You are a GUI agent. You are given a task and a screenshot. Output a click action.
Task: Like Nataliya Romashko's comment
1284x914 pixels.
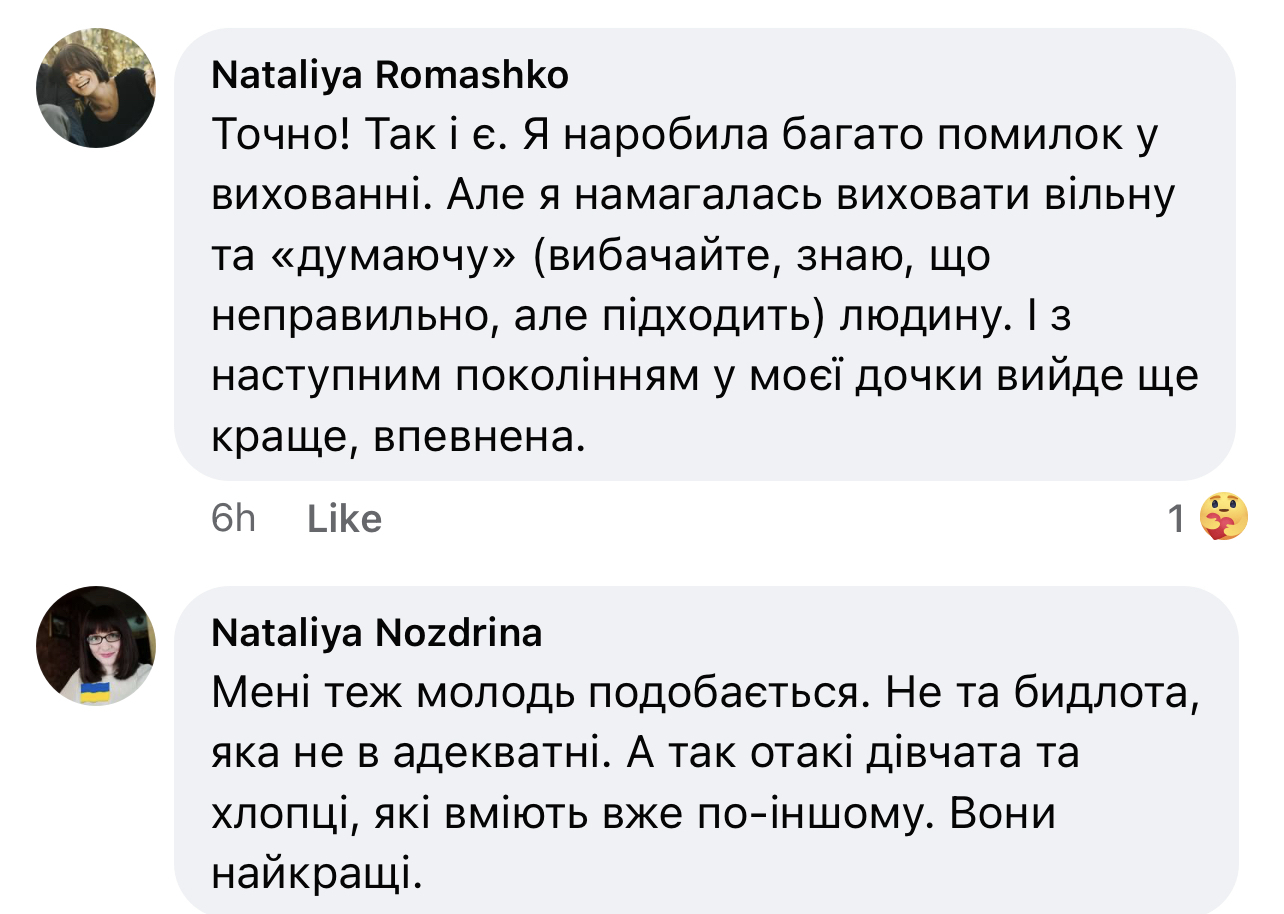coord(345,519)
